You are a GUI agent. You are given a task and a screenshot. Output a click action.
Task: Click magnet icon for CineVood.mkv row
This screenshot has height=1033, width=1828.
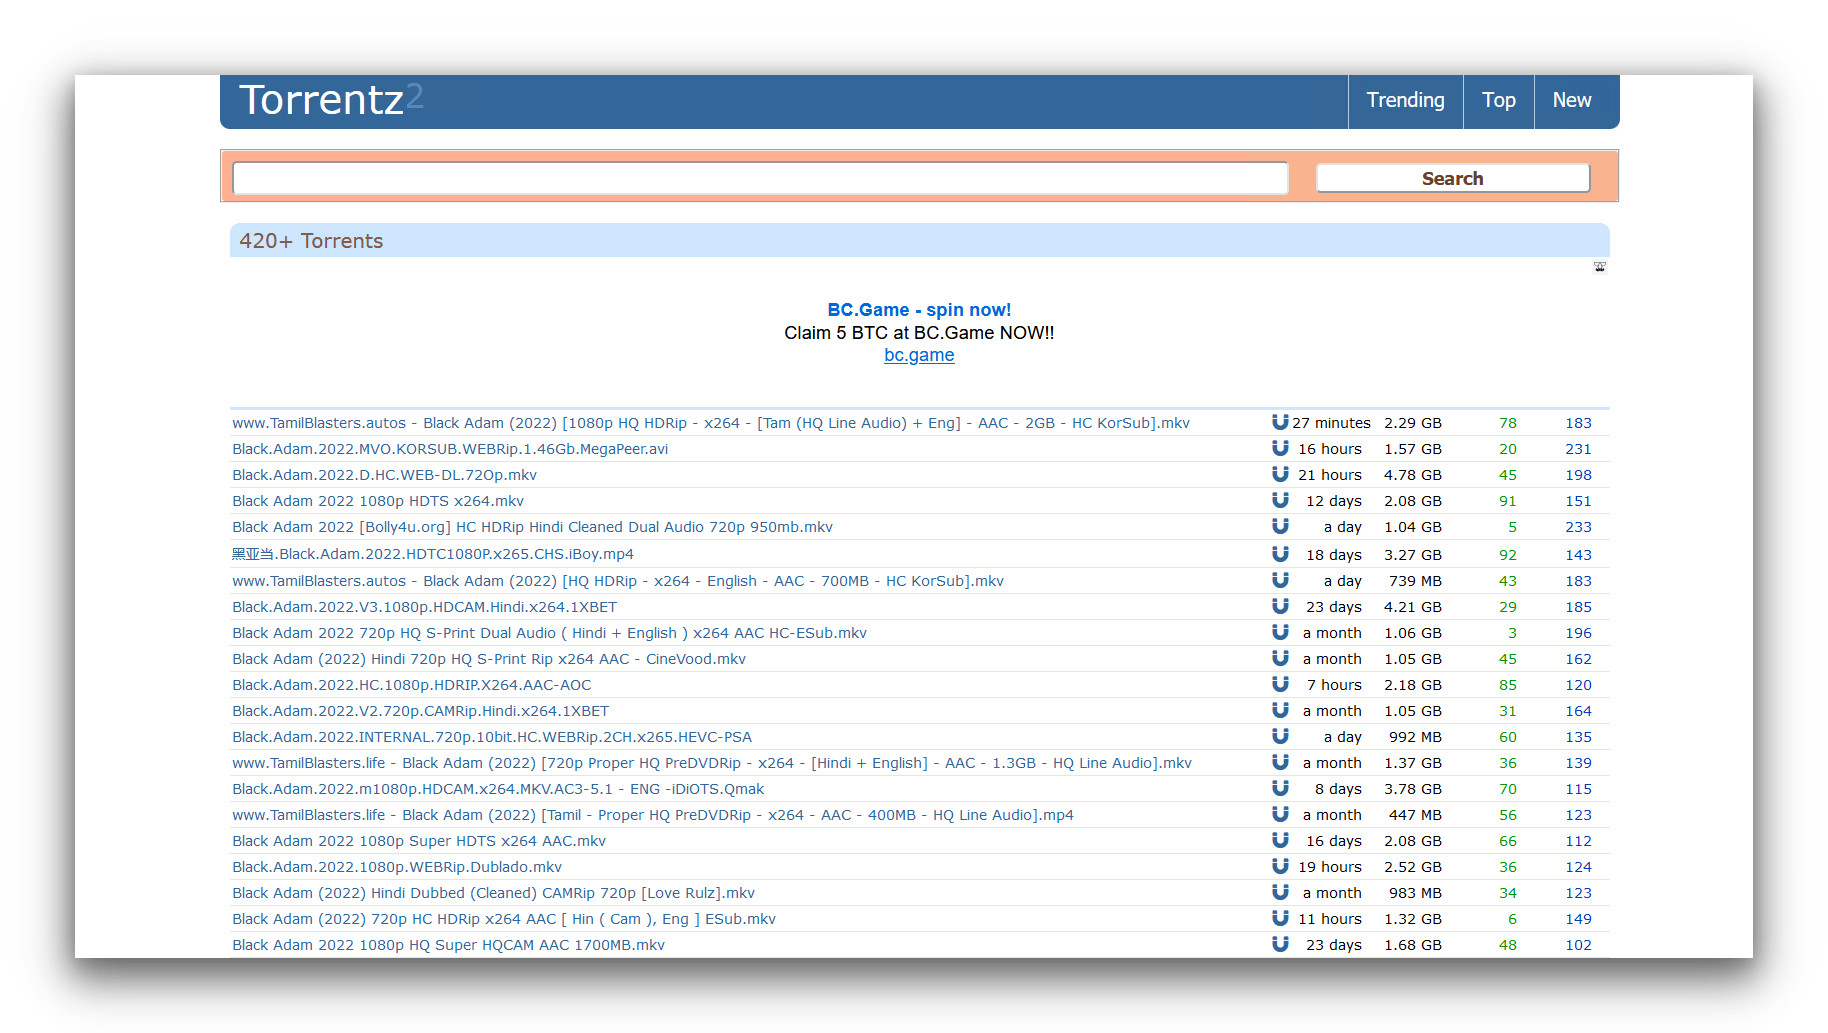[1280, 658]
